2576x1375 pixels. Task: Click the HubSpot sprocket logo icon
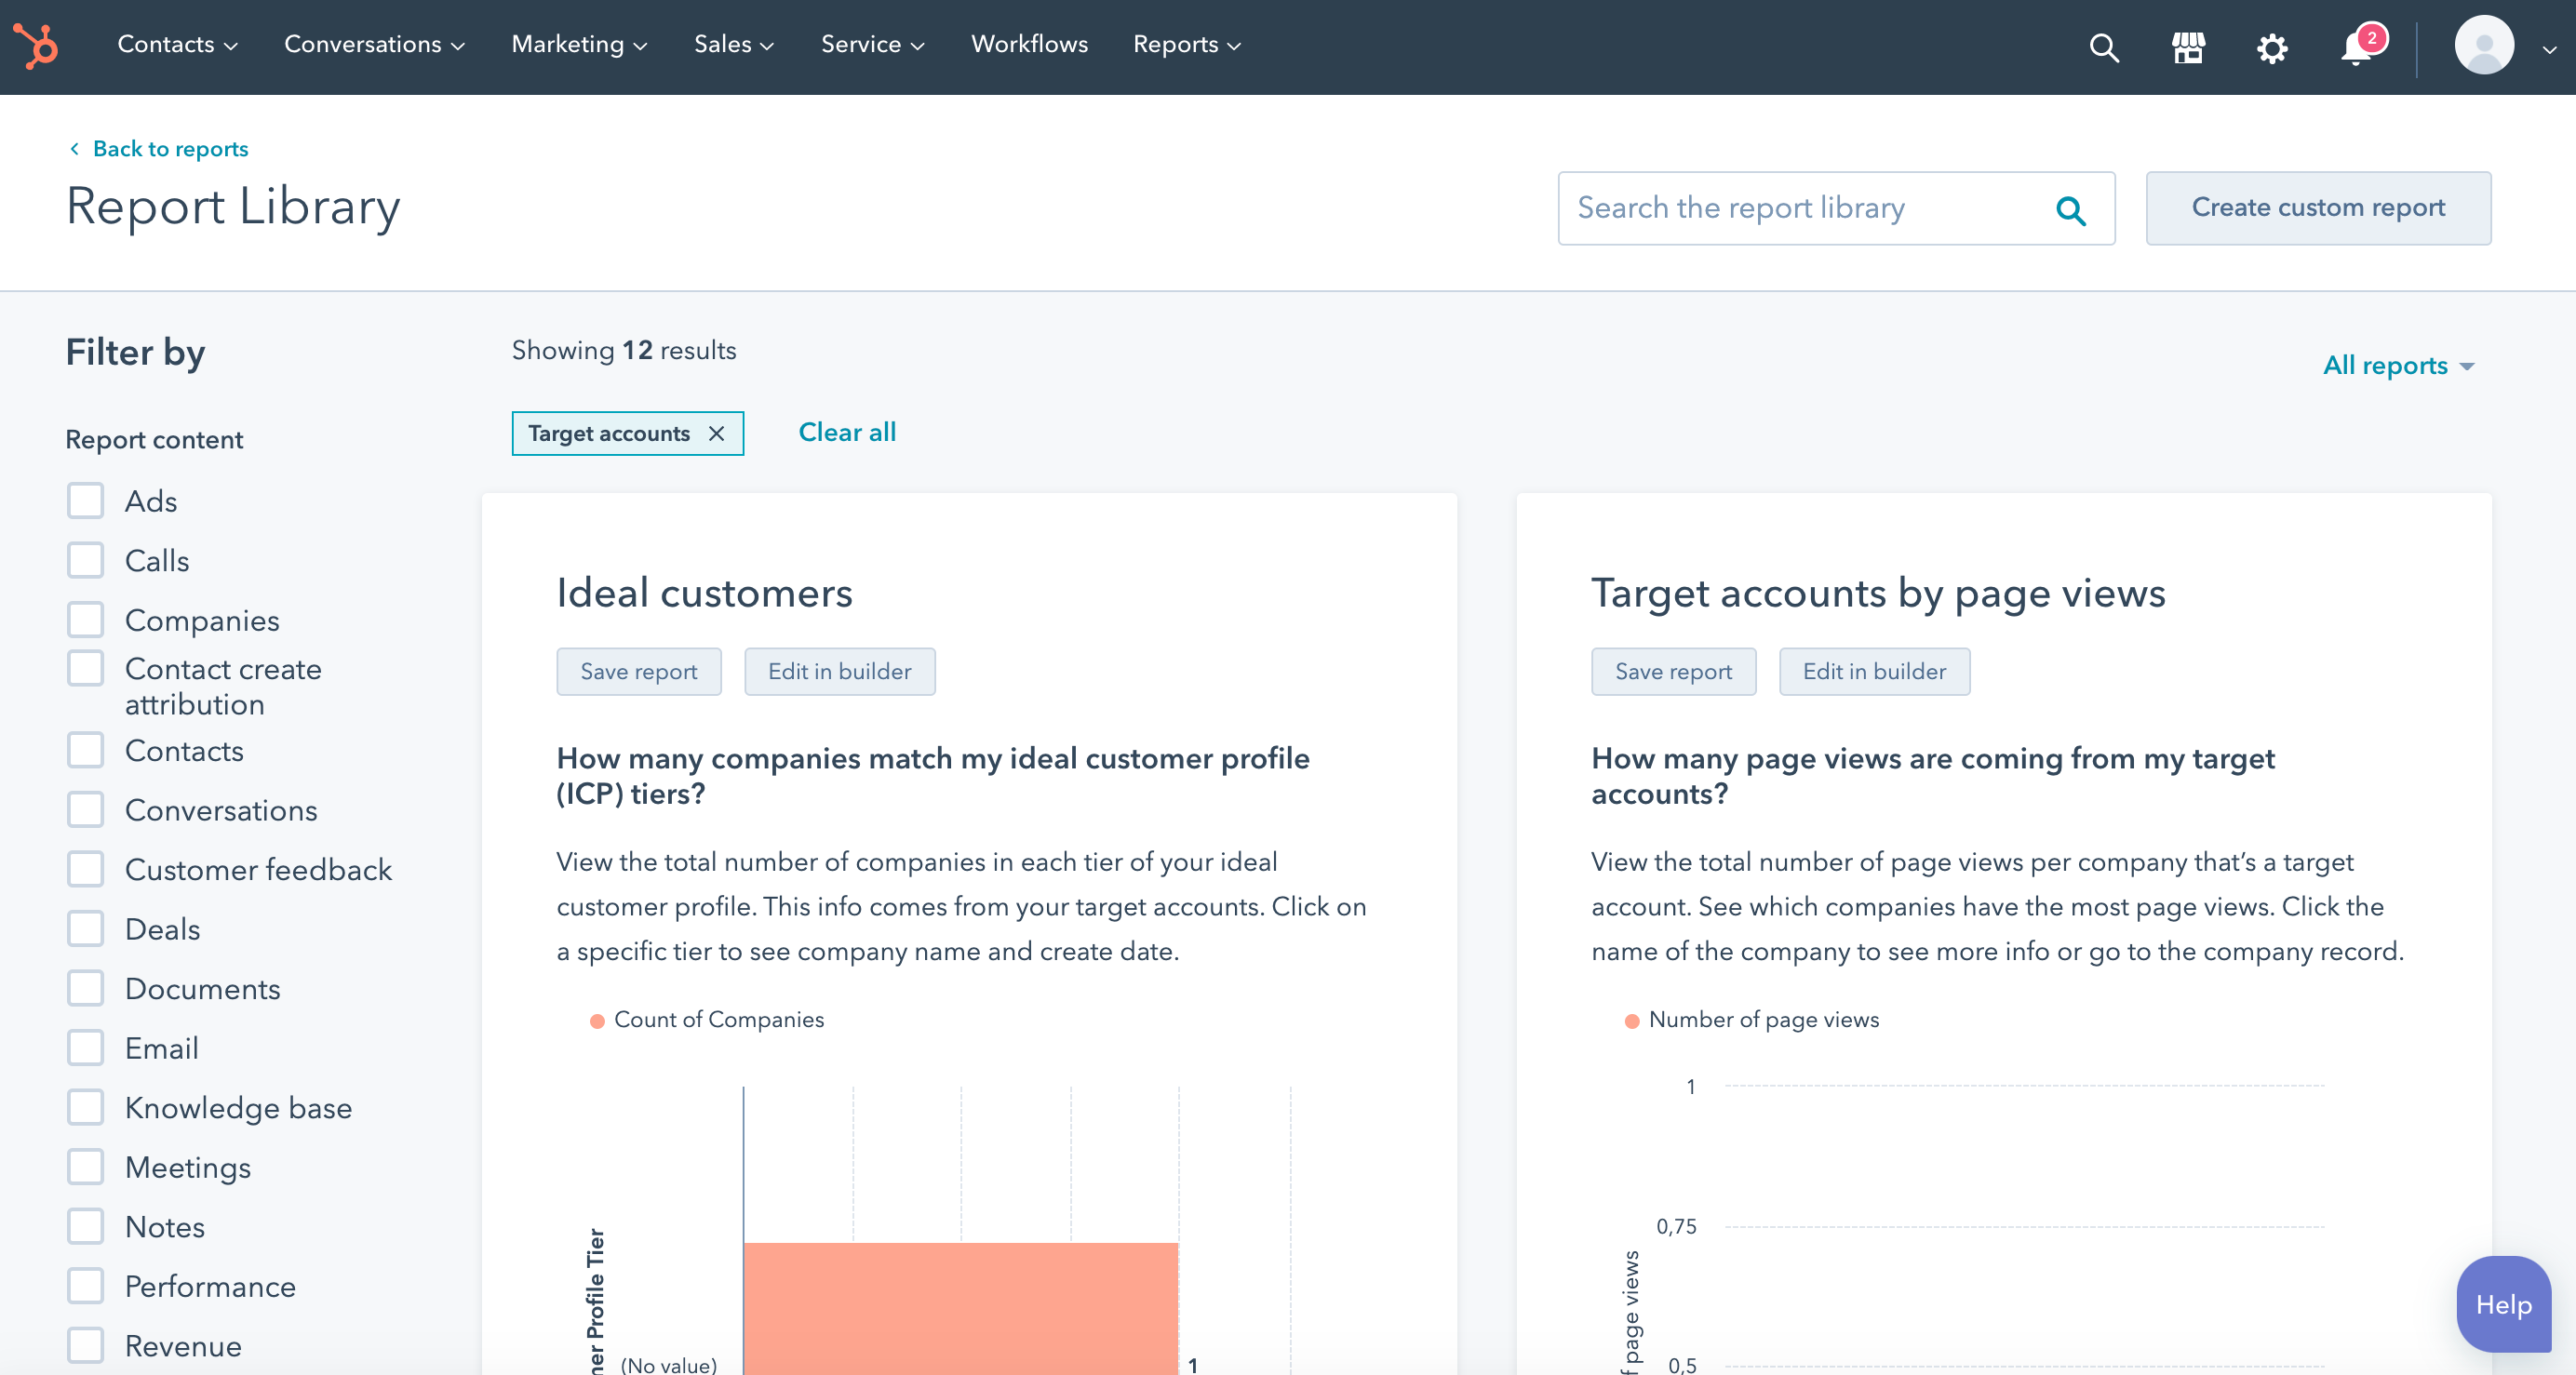pos(34,46)
